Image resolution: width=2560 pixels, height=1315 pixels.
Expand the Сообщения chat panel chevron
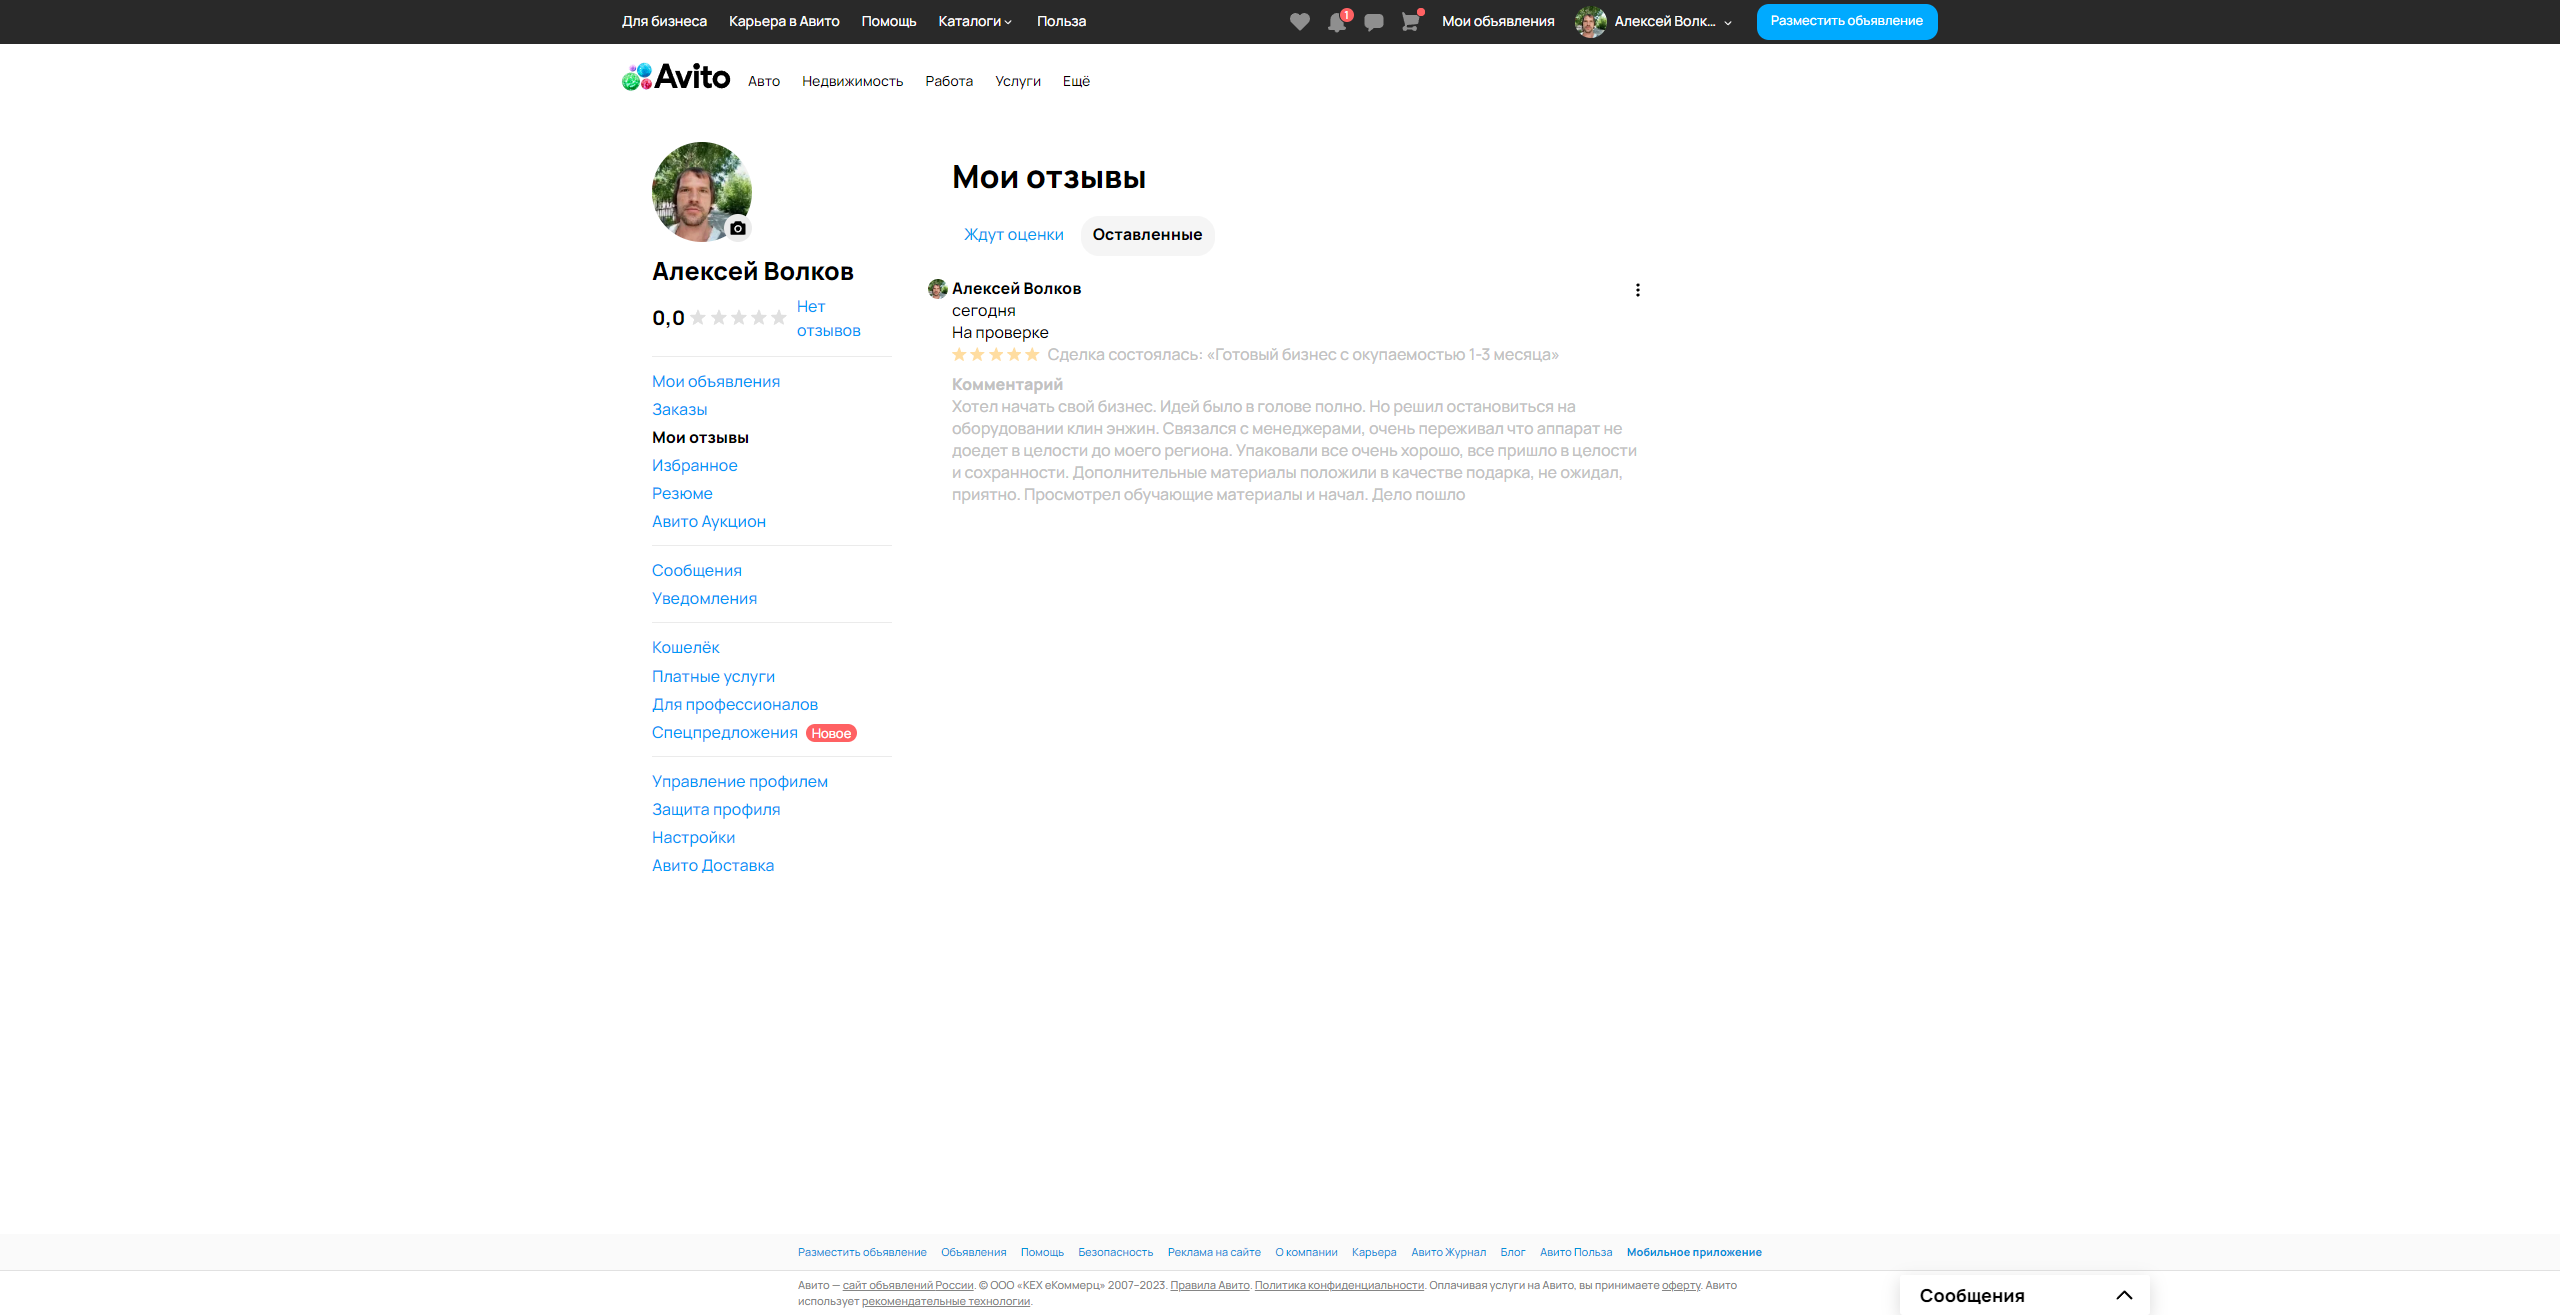tap(2124, 1295)
